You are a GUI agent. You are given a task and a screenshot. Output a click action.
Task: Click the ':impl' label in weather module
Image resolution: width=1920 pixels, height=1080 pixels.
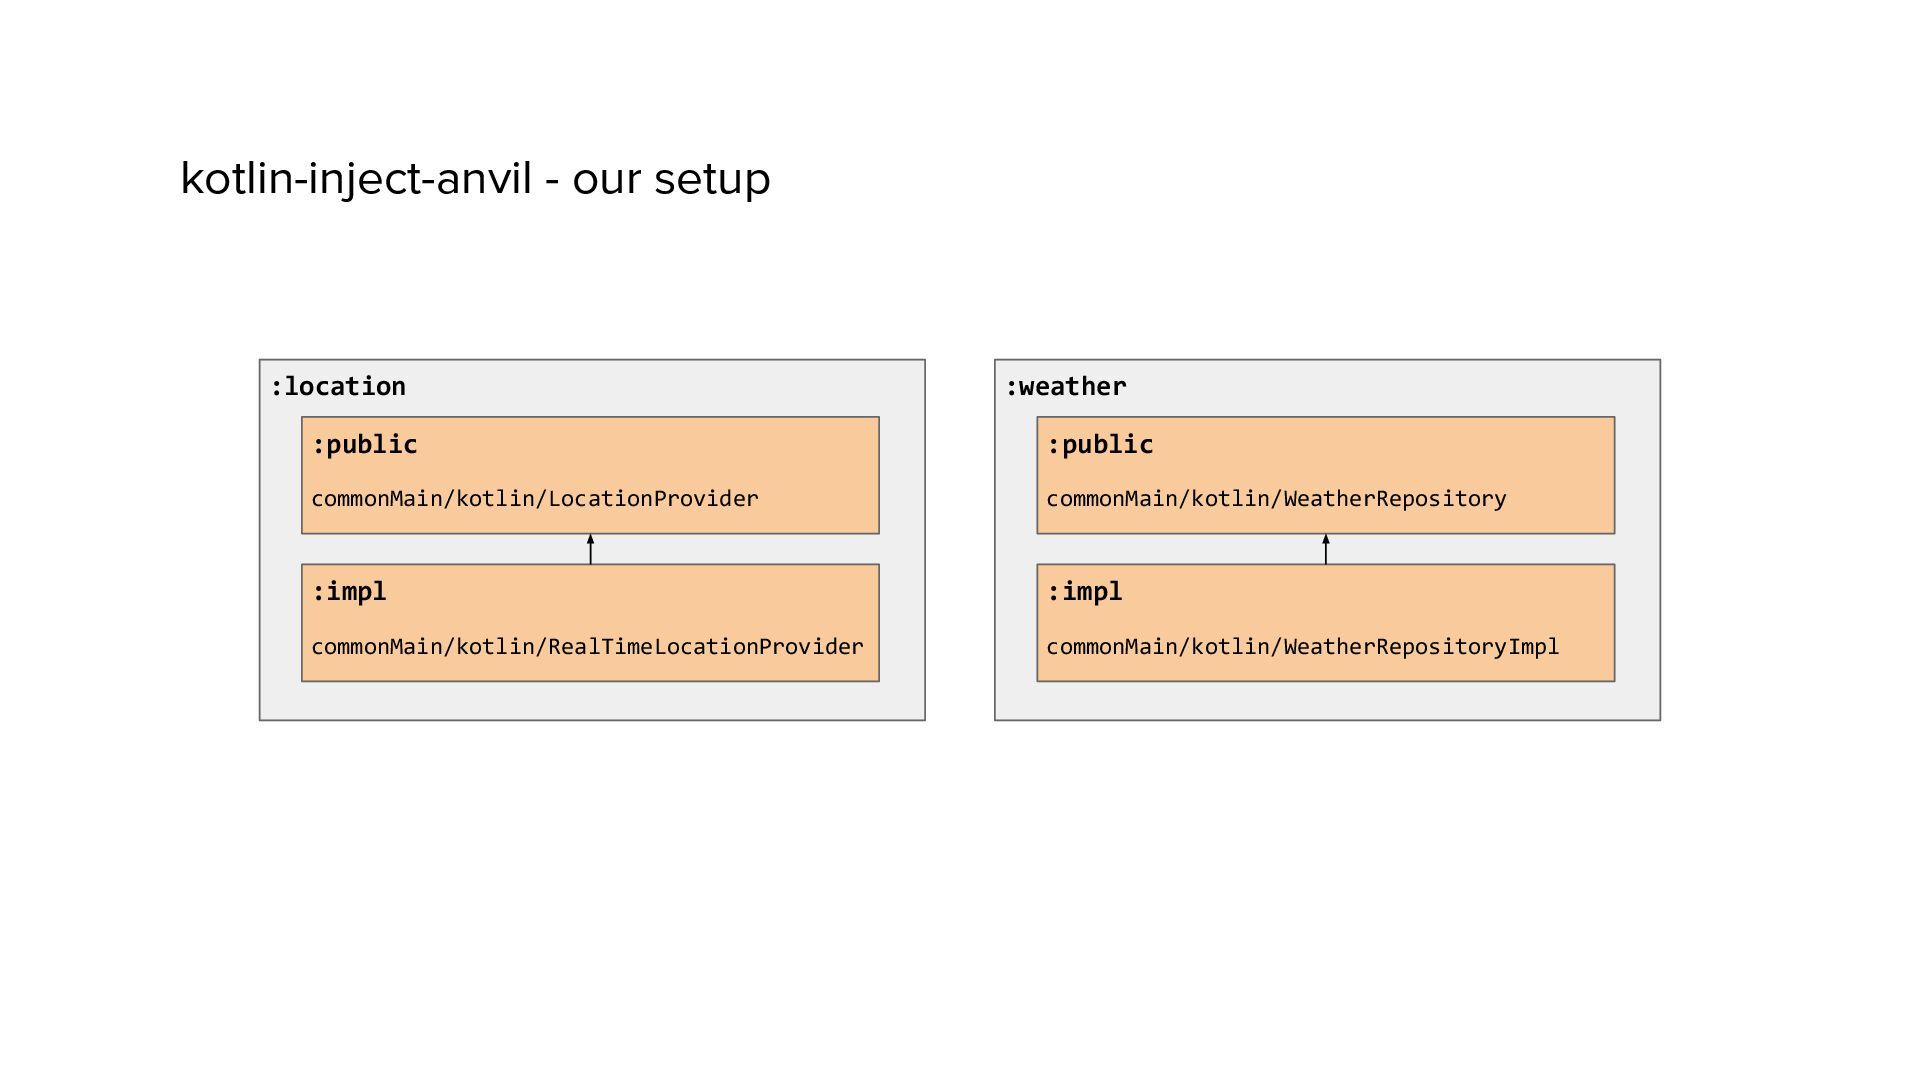(1085, 592)
